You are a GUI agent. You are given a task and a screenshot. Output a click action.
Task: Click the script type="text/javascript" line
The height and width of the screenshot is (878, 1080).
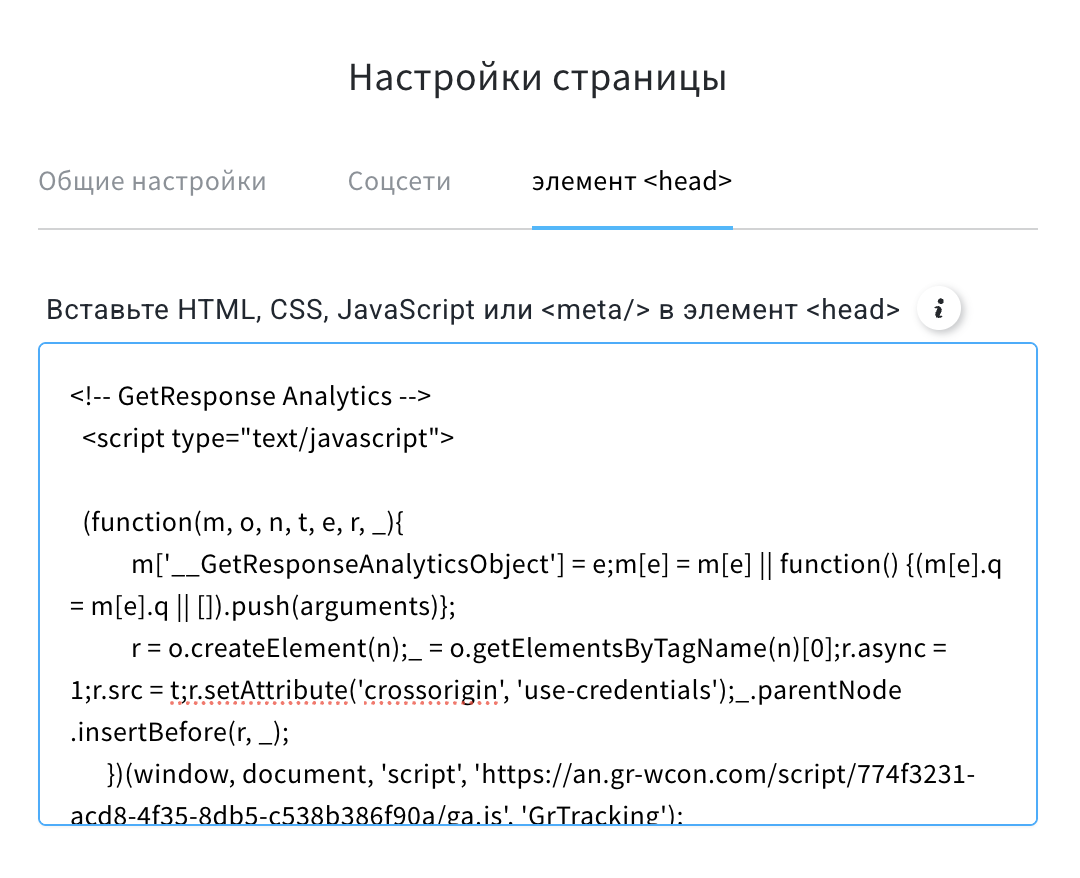point(268,439)
